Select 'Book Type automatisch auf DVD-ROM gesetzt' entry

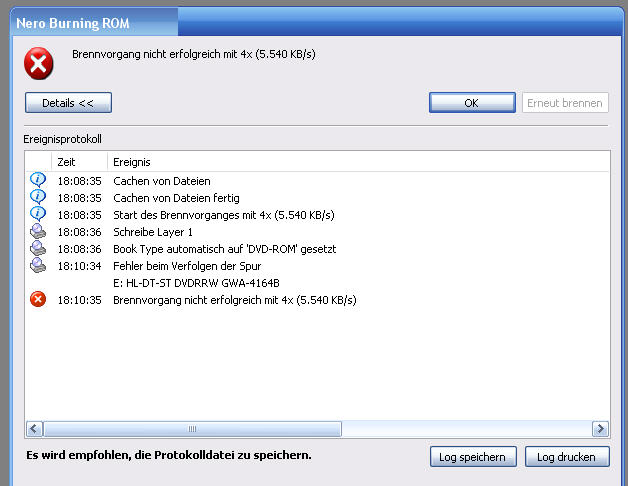click(x=225, y=249)
